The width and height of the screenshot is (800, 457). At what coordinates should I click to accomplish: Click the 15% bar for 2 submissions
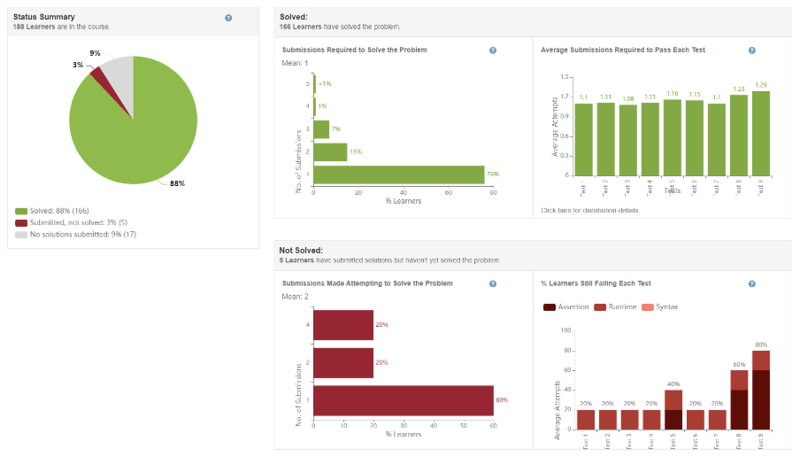pyautogui.click(x=330, y=152)
